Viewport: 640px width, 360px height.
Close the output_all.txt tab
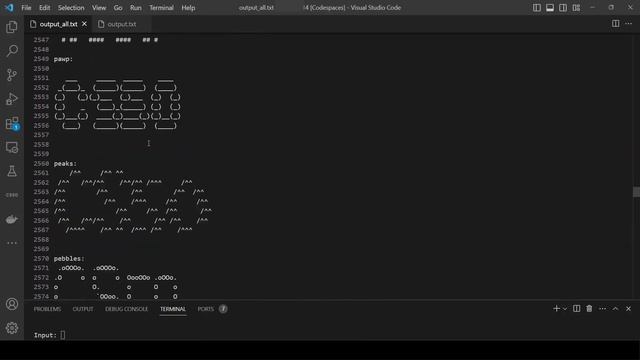tap(84, 24)
